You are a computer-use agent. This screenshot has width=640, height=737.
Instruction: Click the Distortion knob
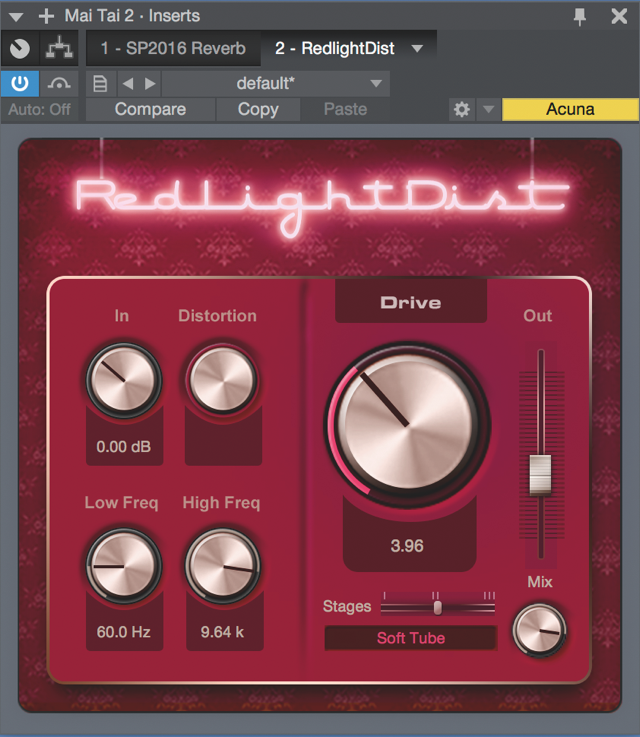[x=223, y=380]
